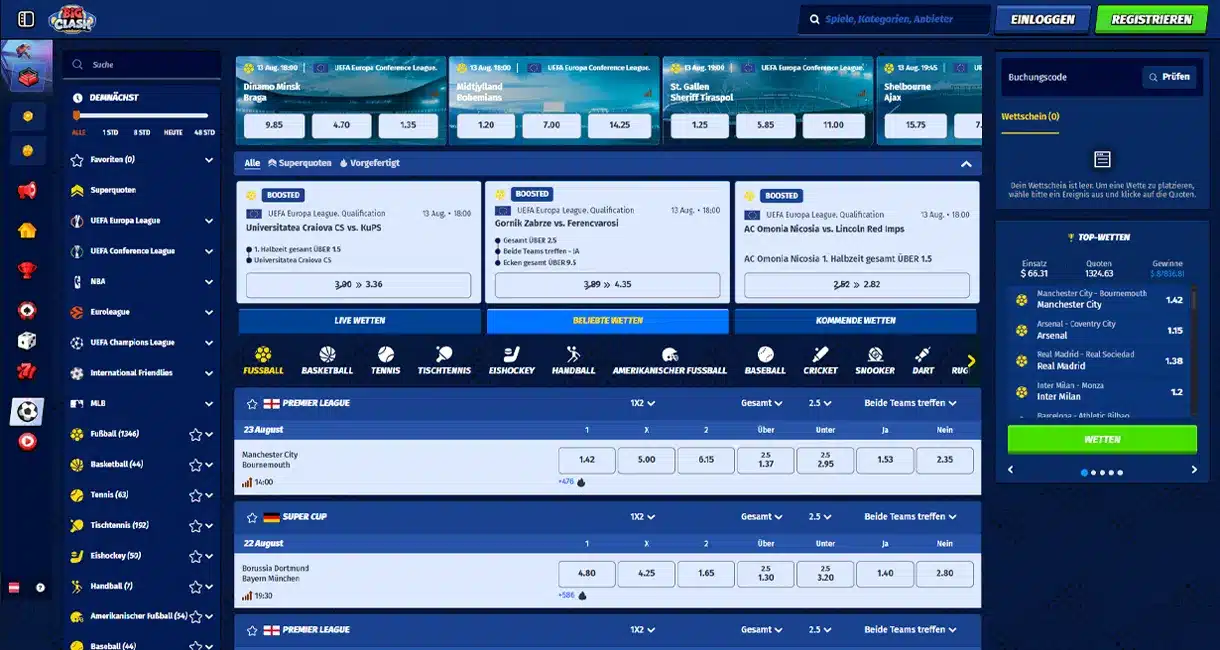Favorite the Tennis (63) category star
1220x650 pixels.
195,495
